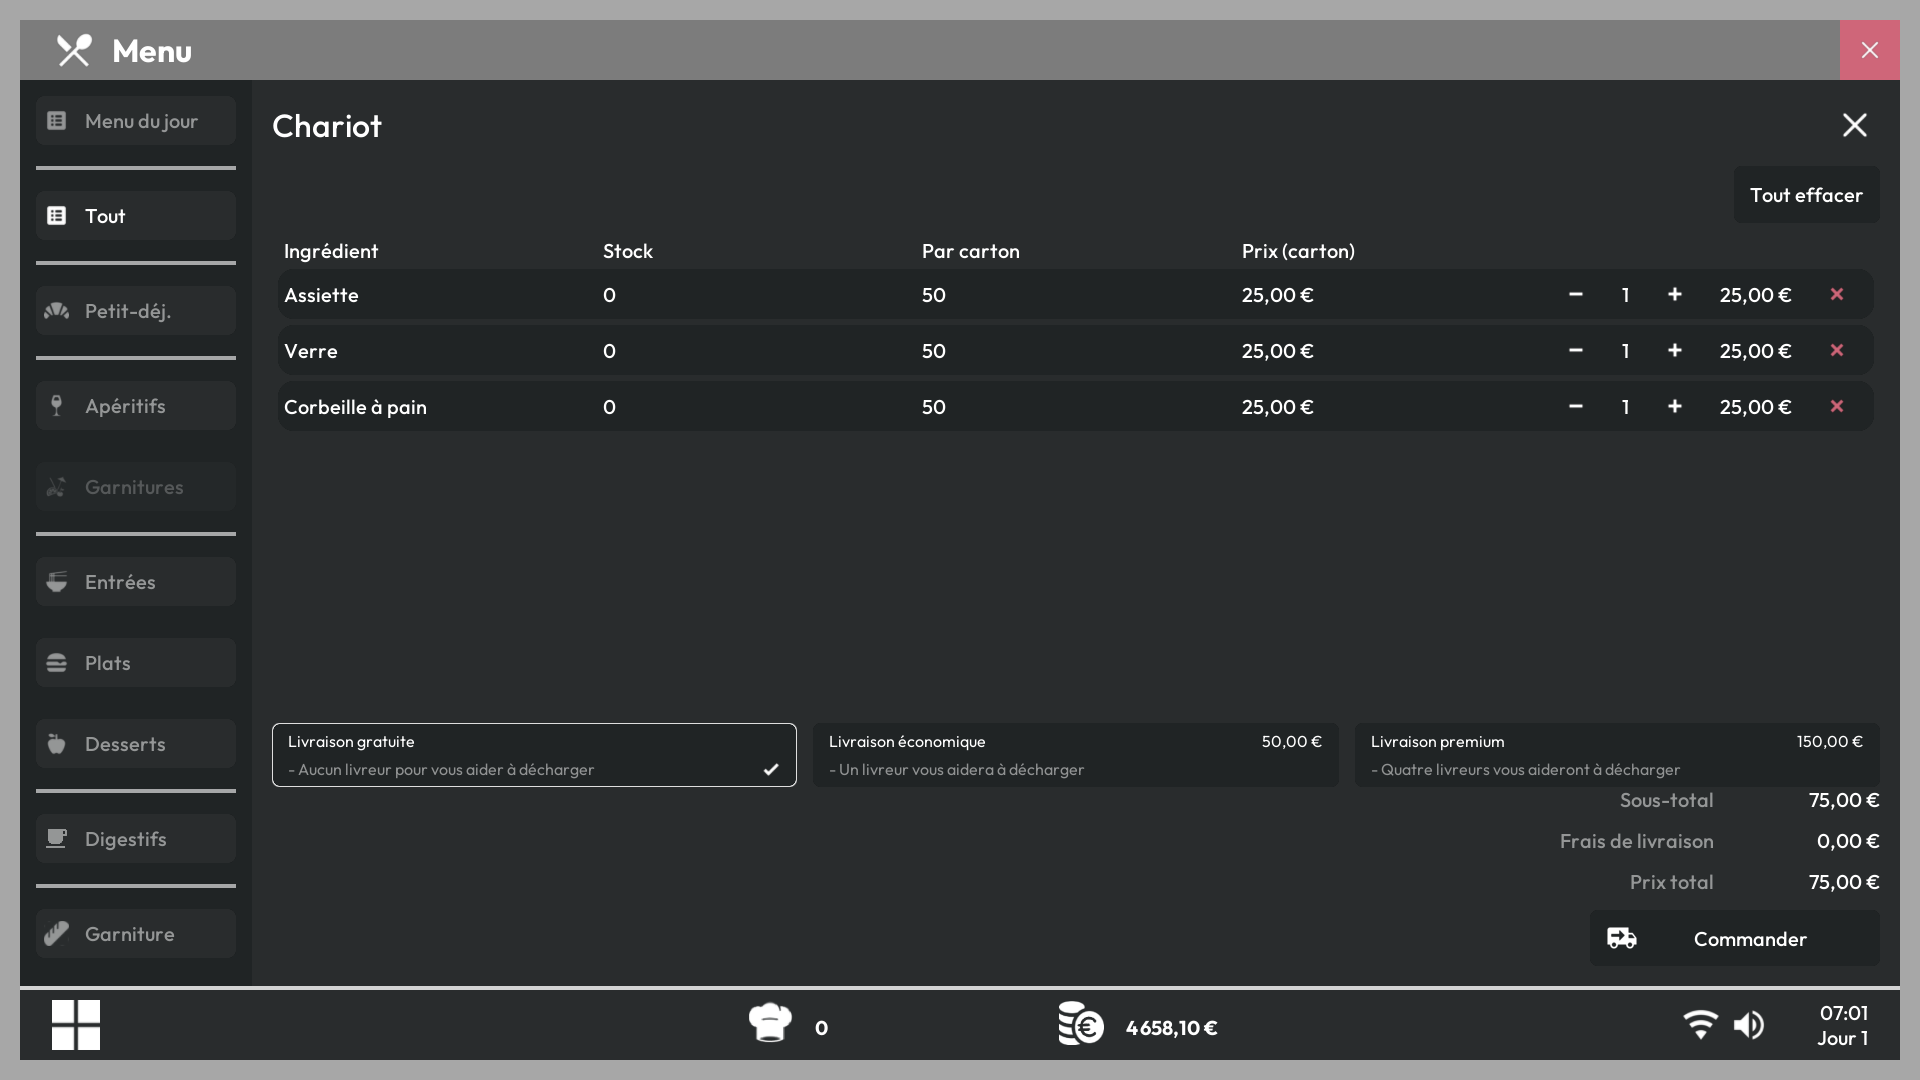Delete Corbeille à pain with red X
The image size is (1920, 1080).
pos(1837,406)
